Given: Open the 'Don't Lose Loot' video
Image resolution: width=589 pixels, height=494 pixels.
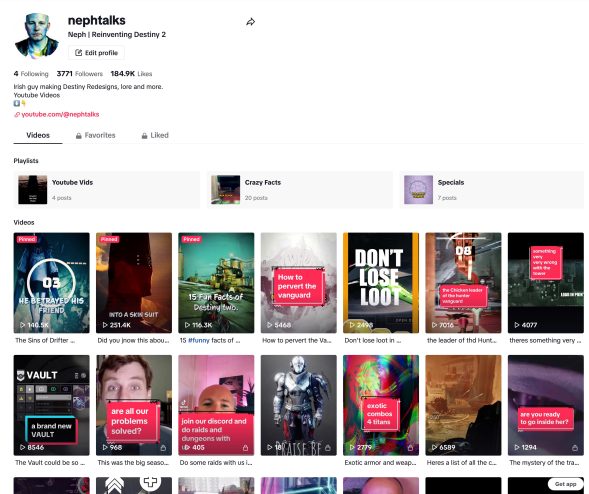Looking at the screenshot, I should point(381,283).
